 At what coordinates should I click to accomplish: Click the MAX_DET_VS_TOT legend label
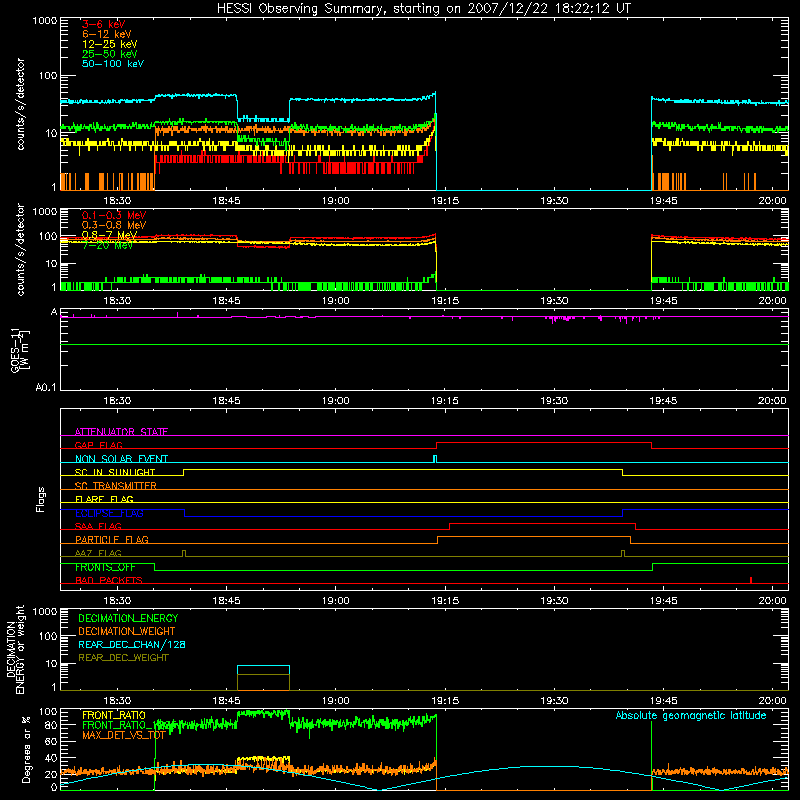point(123,735)
